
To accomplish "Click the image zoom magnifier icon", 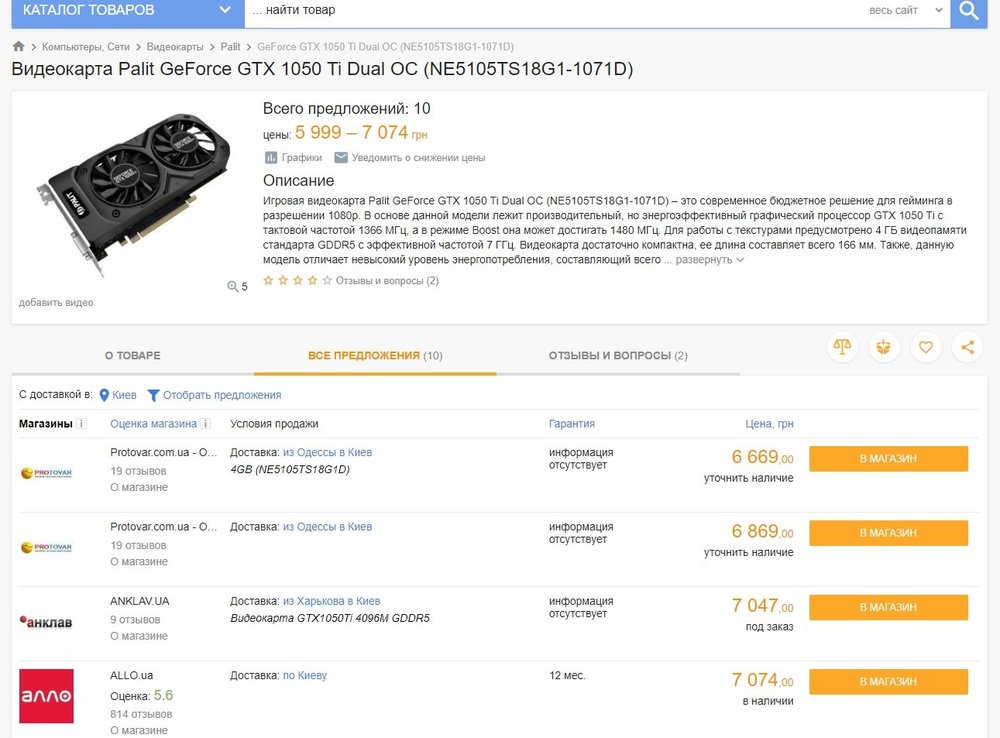I will tap(234, 287).
